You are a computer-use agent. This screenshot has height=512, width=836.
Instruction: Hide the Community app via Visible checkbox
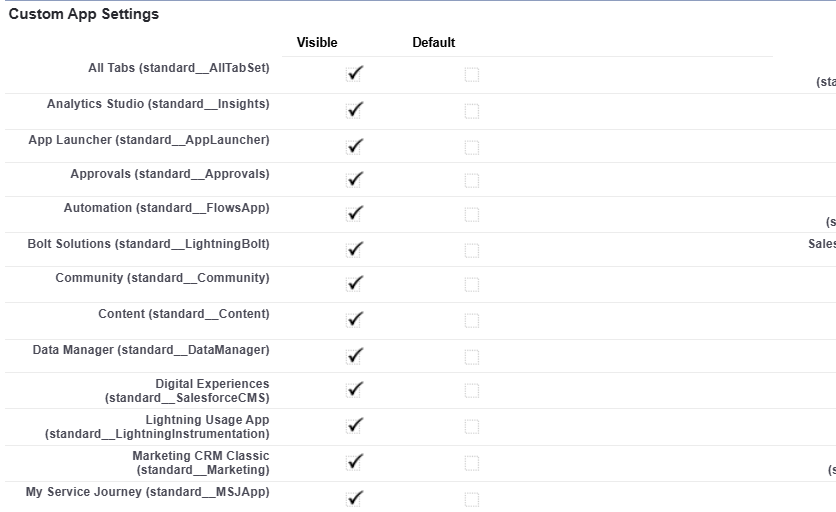coord(353,285)
